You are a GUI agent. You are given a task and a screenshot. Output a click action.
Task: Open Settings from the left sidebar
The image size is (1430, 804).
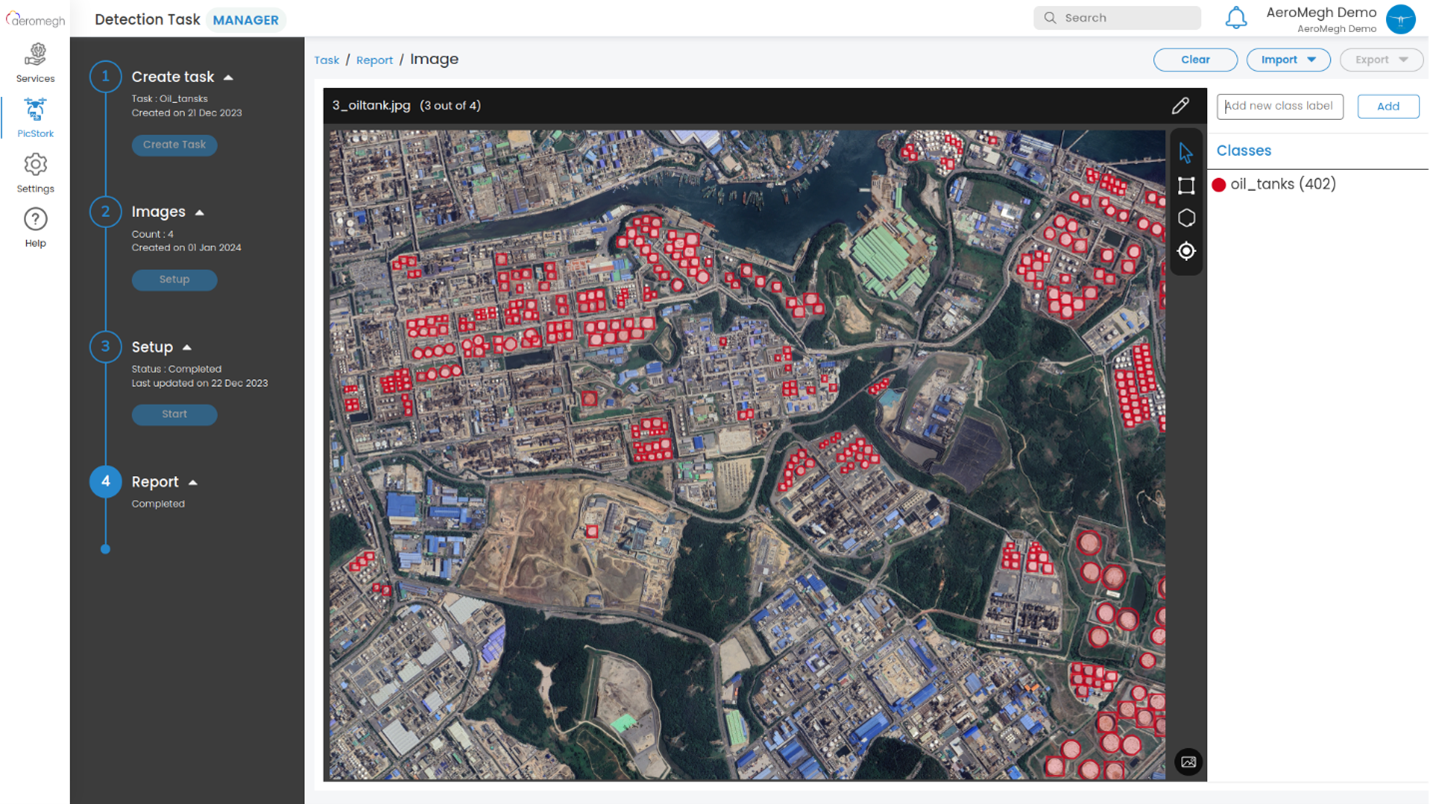point(35,172)
